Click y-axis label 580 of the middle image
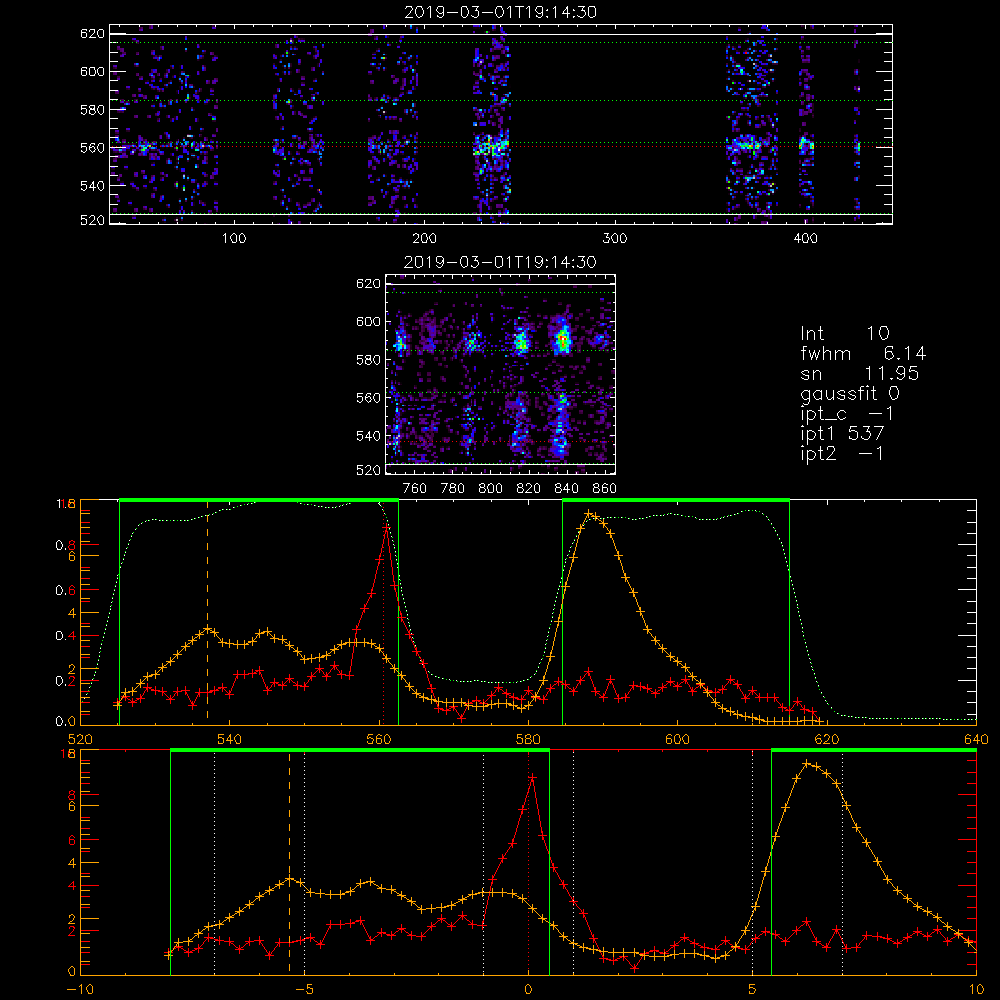 click(368, 360)
